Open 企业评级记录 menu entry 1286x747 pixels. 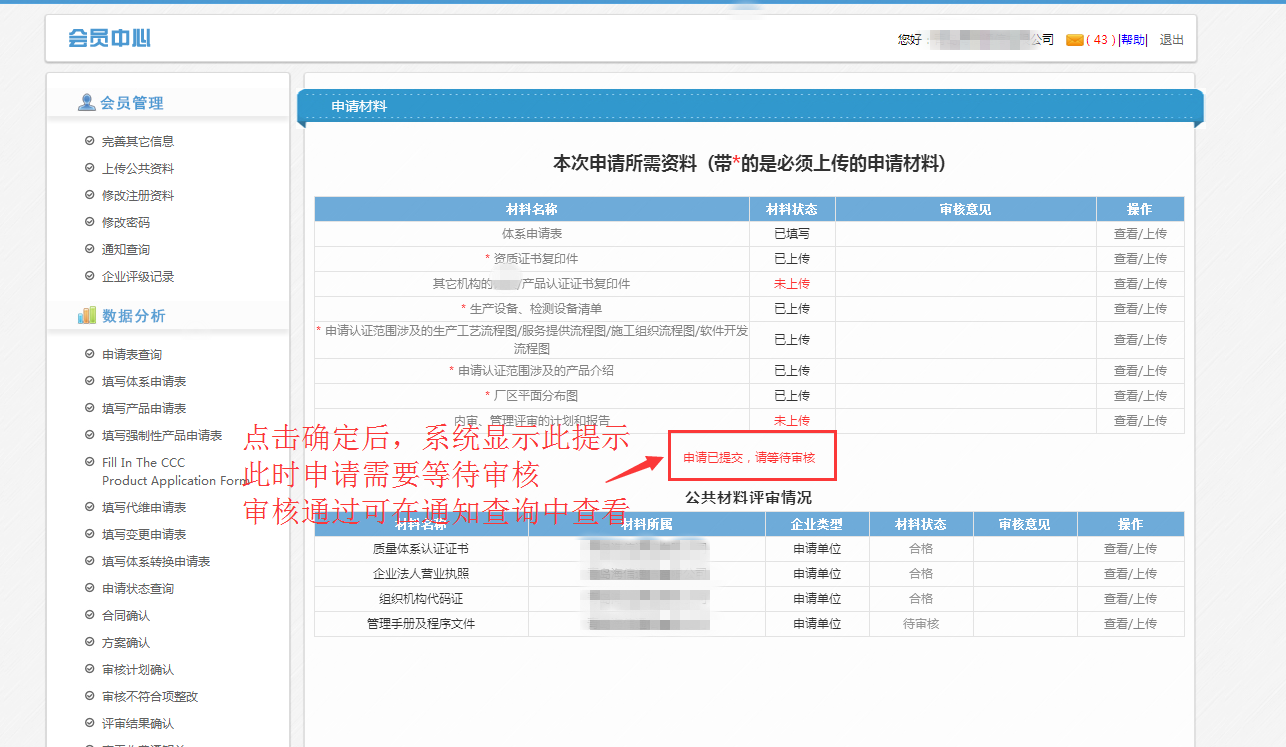point(138,276)
